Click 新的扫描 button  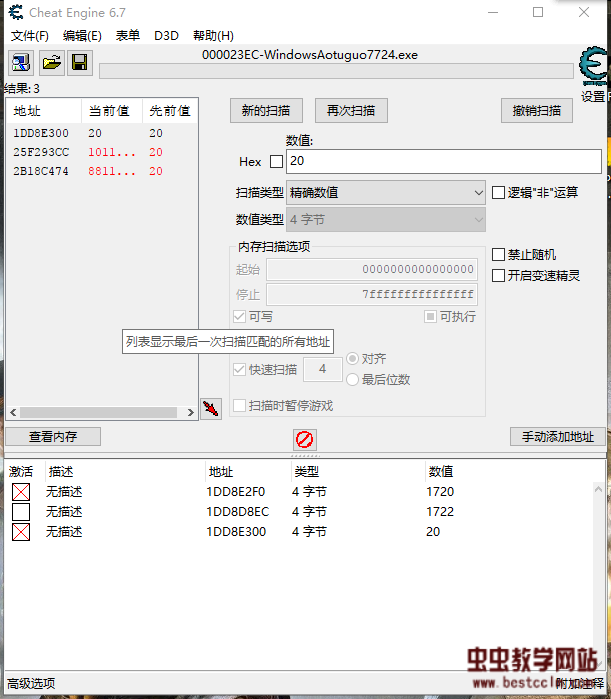pos(266,111)
